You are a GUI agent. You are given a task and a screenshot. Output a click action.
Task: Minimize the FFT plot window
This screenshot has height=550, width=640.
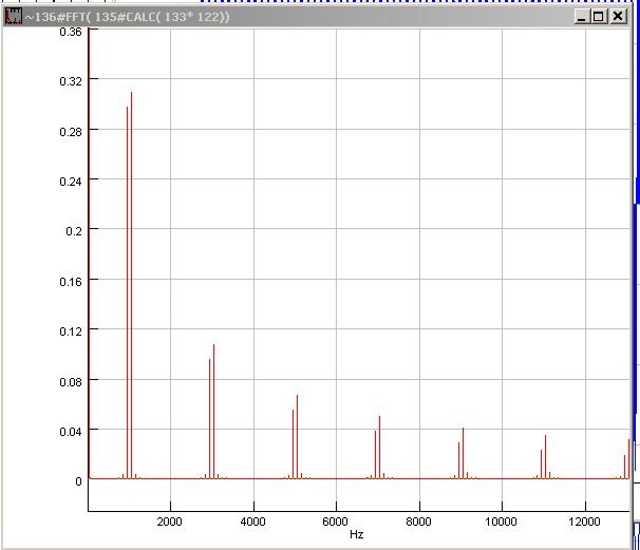click(581, 16)
